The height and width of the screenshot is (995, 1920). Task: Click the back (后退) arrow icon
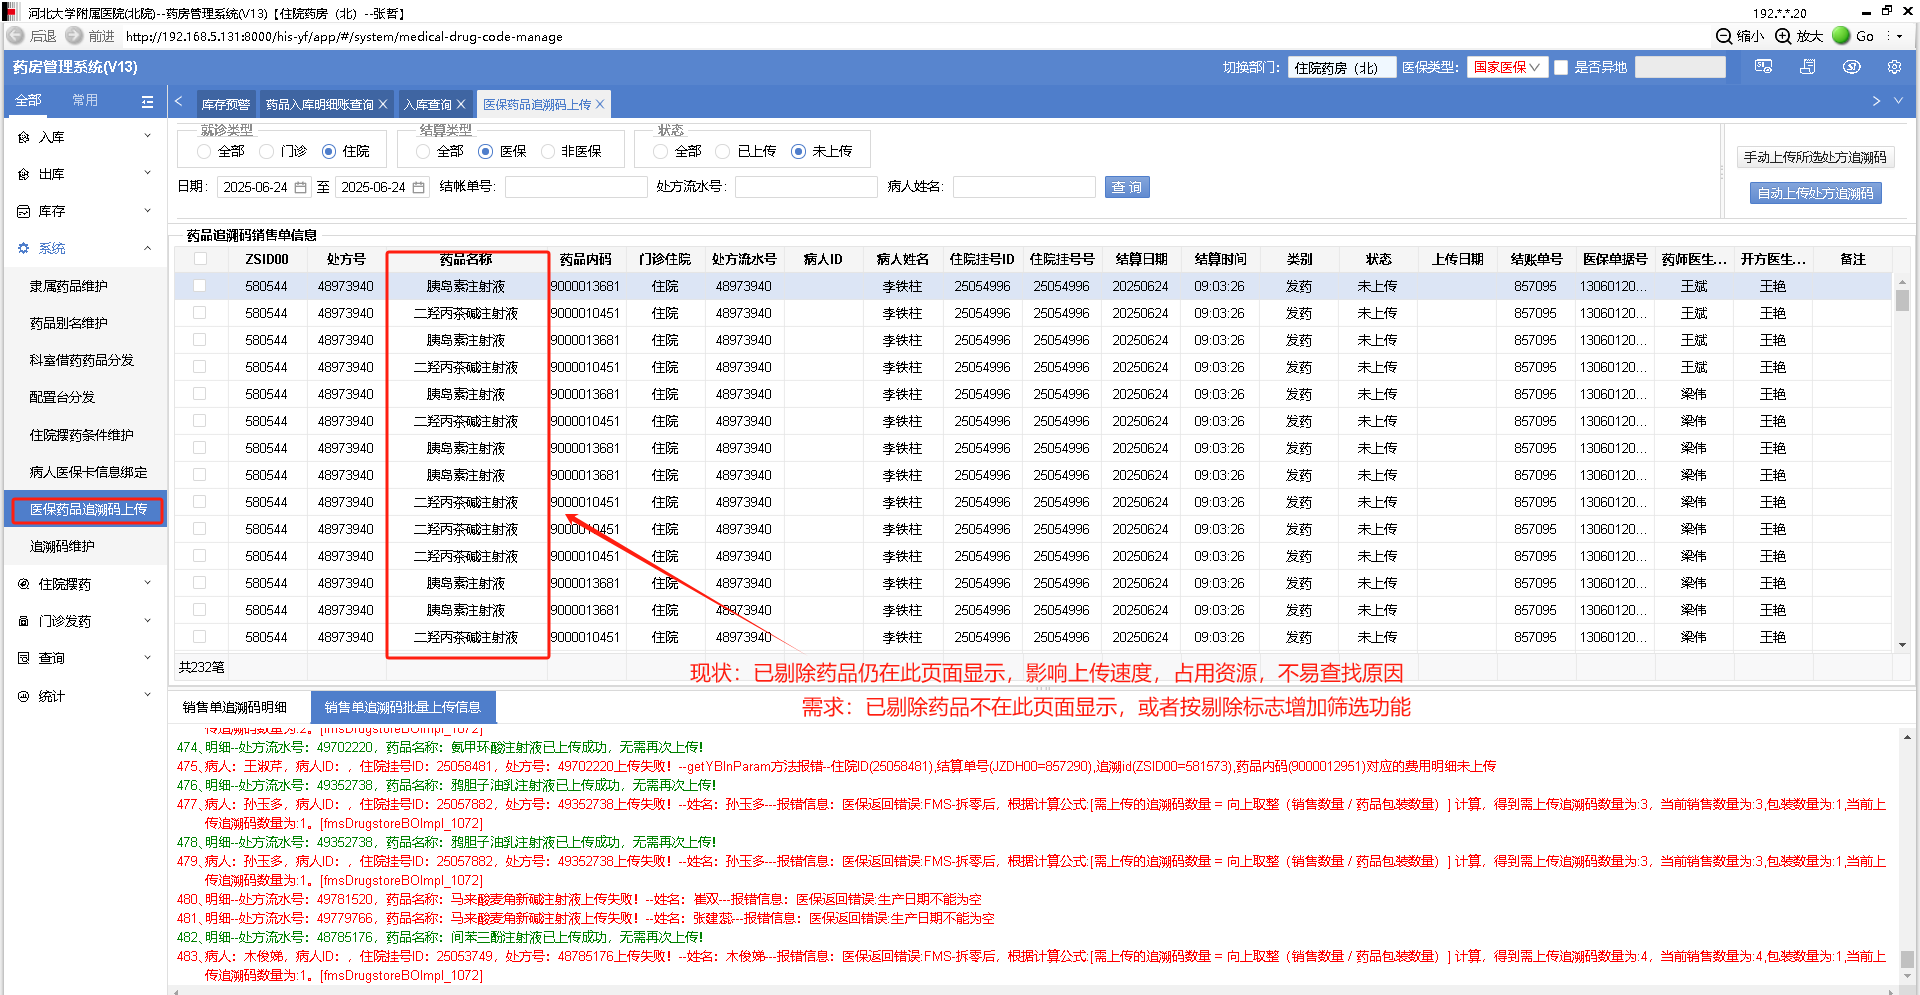pos(16,36)
